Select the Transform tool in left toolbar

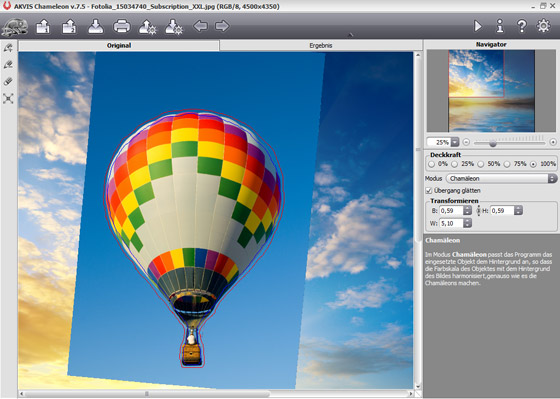click(x=8, y=99)
